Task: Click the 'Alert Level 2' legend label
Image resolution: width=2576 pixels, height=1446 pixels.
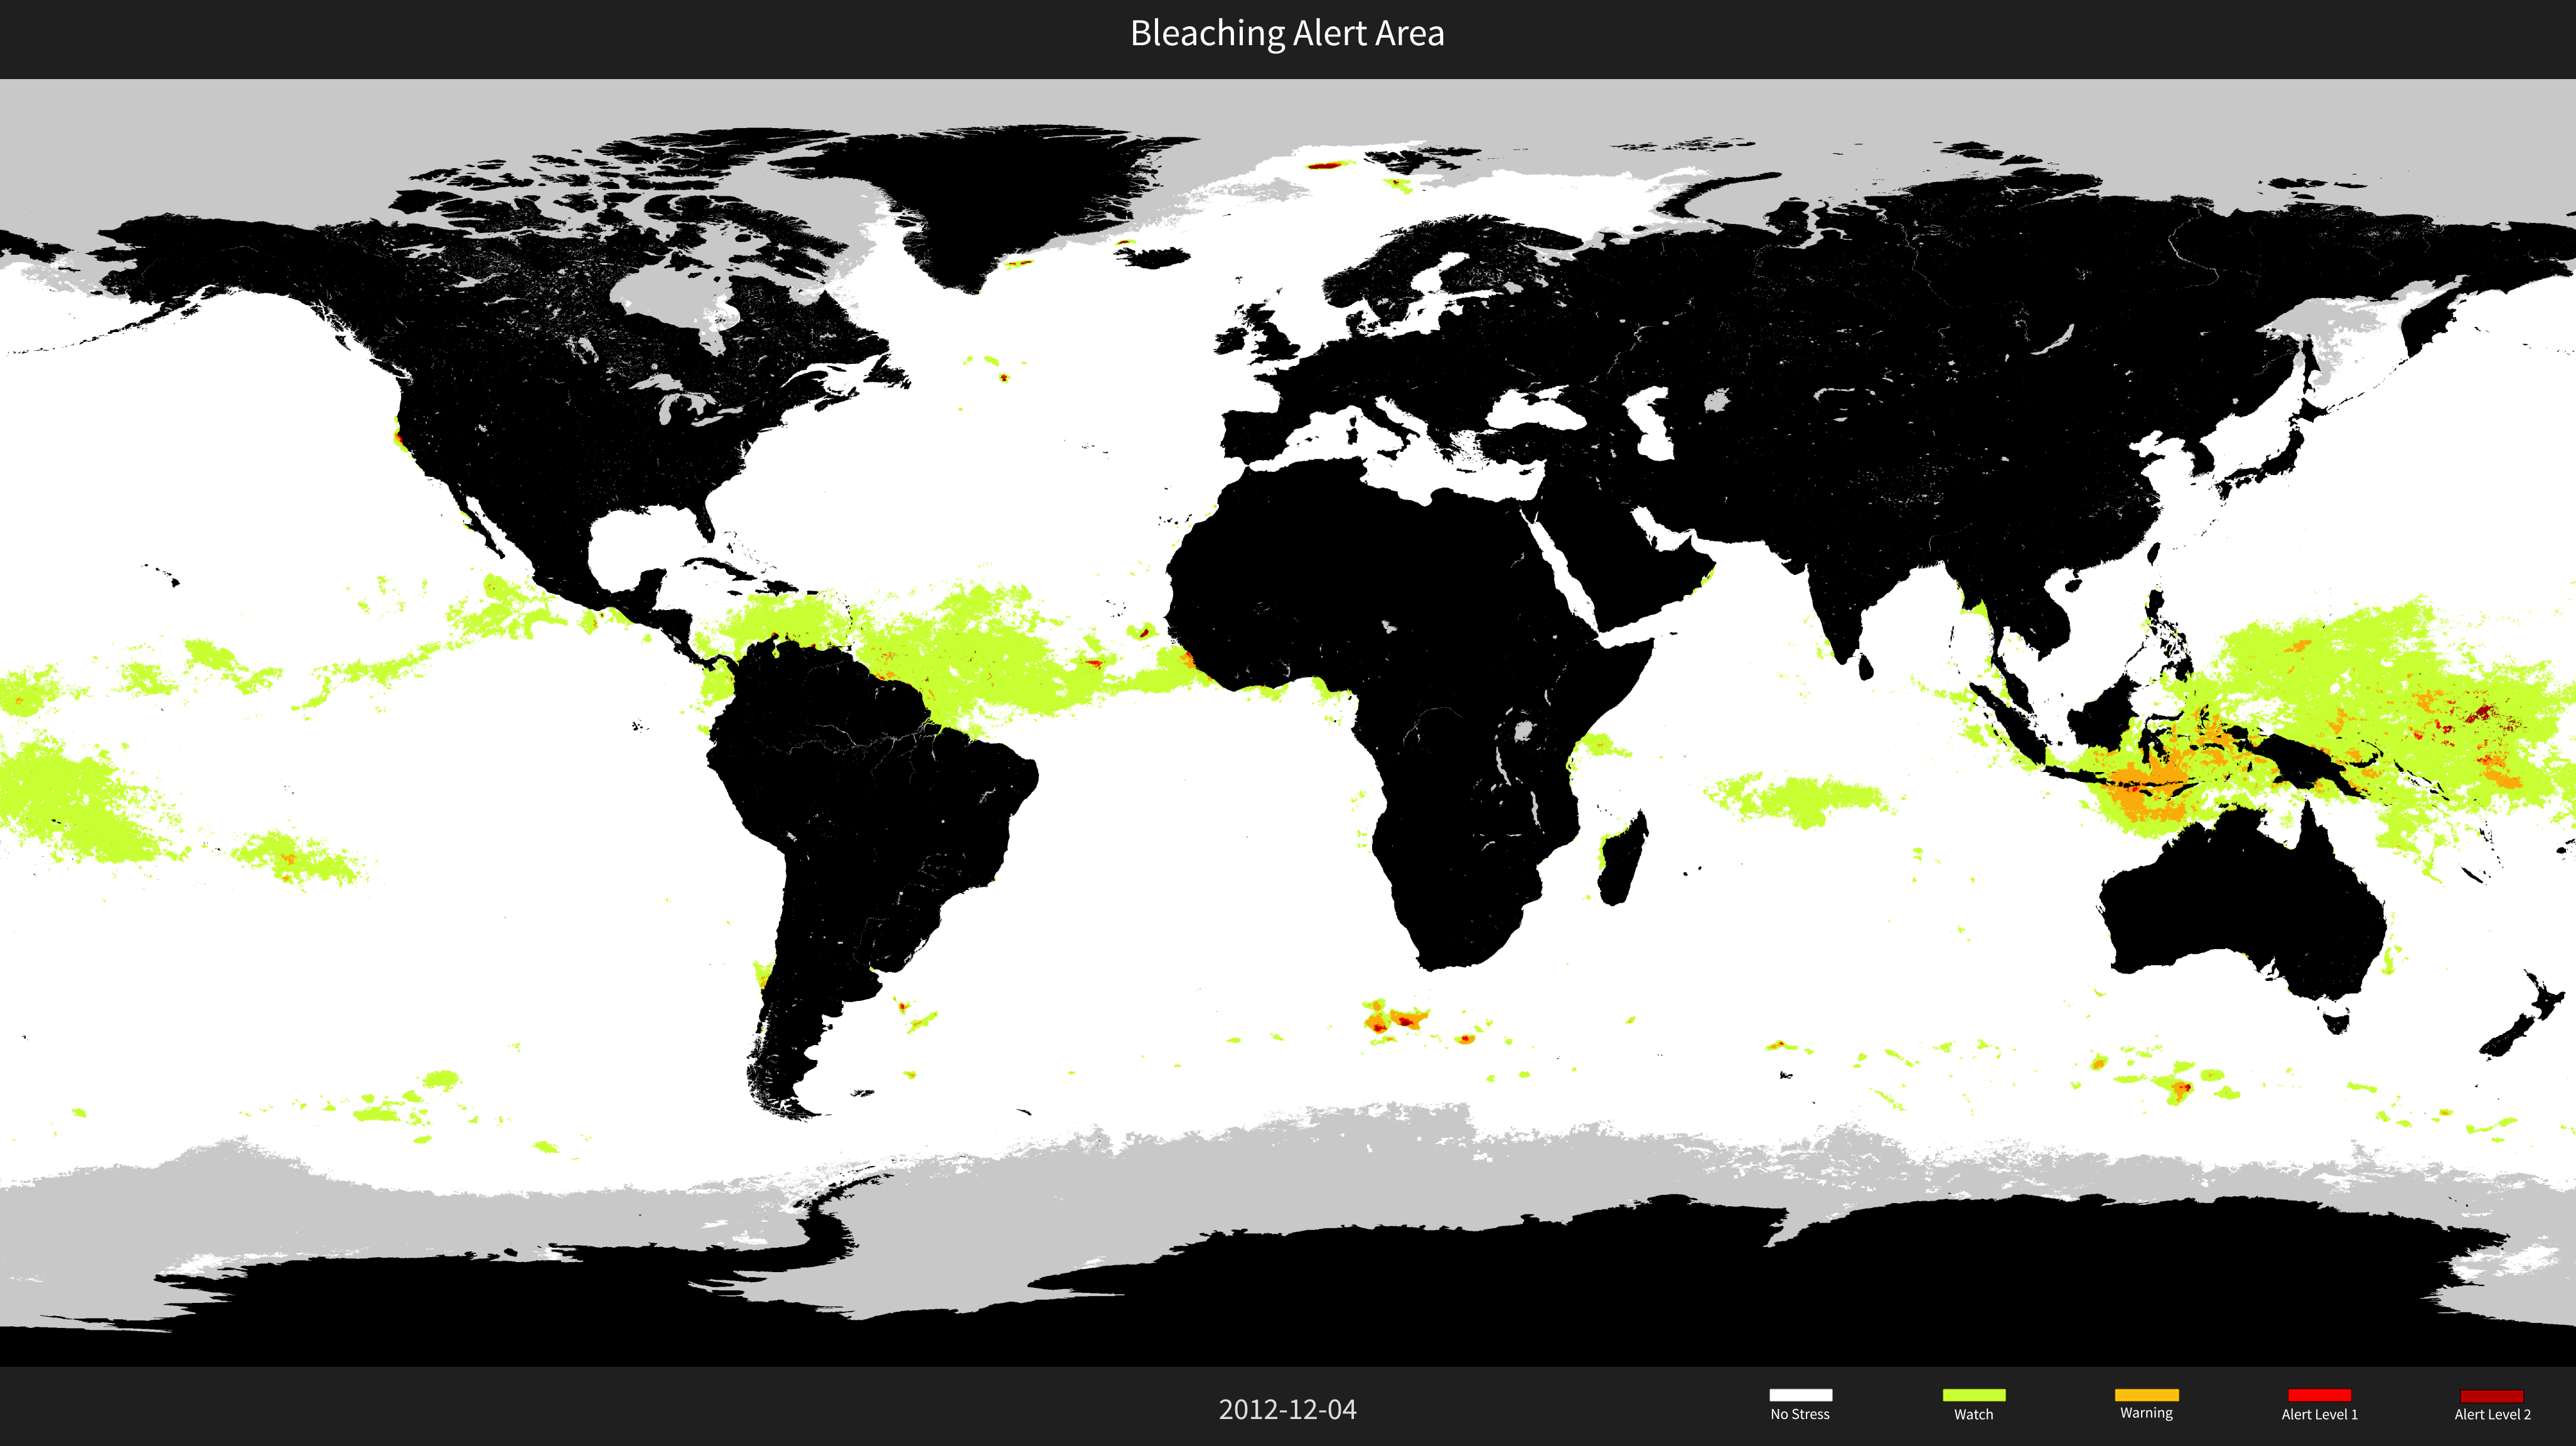Action: [x=2492, y=1414]
